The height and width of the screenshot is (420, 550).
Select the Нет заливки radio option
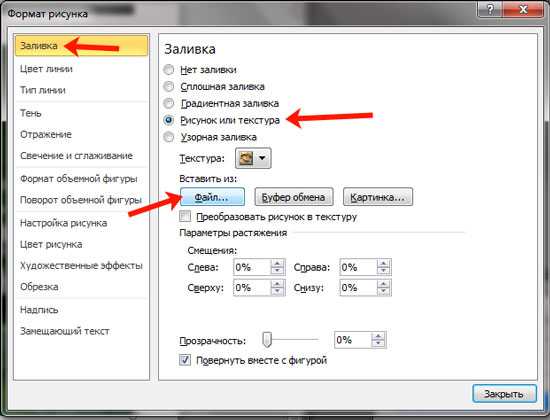[x=169, y=69]
